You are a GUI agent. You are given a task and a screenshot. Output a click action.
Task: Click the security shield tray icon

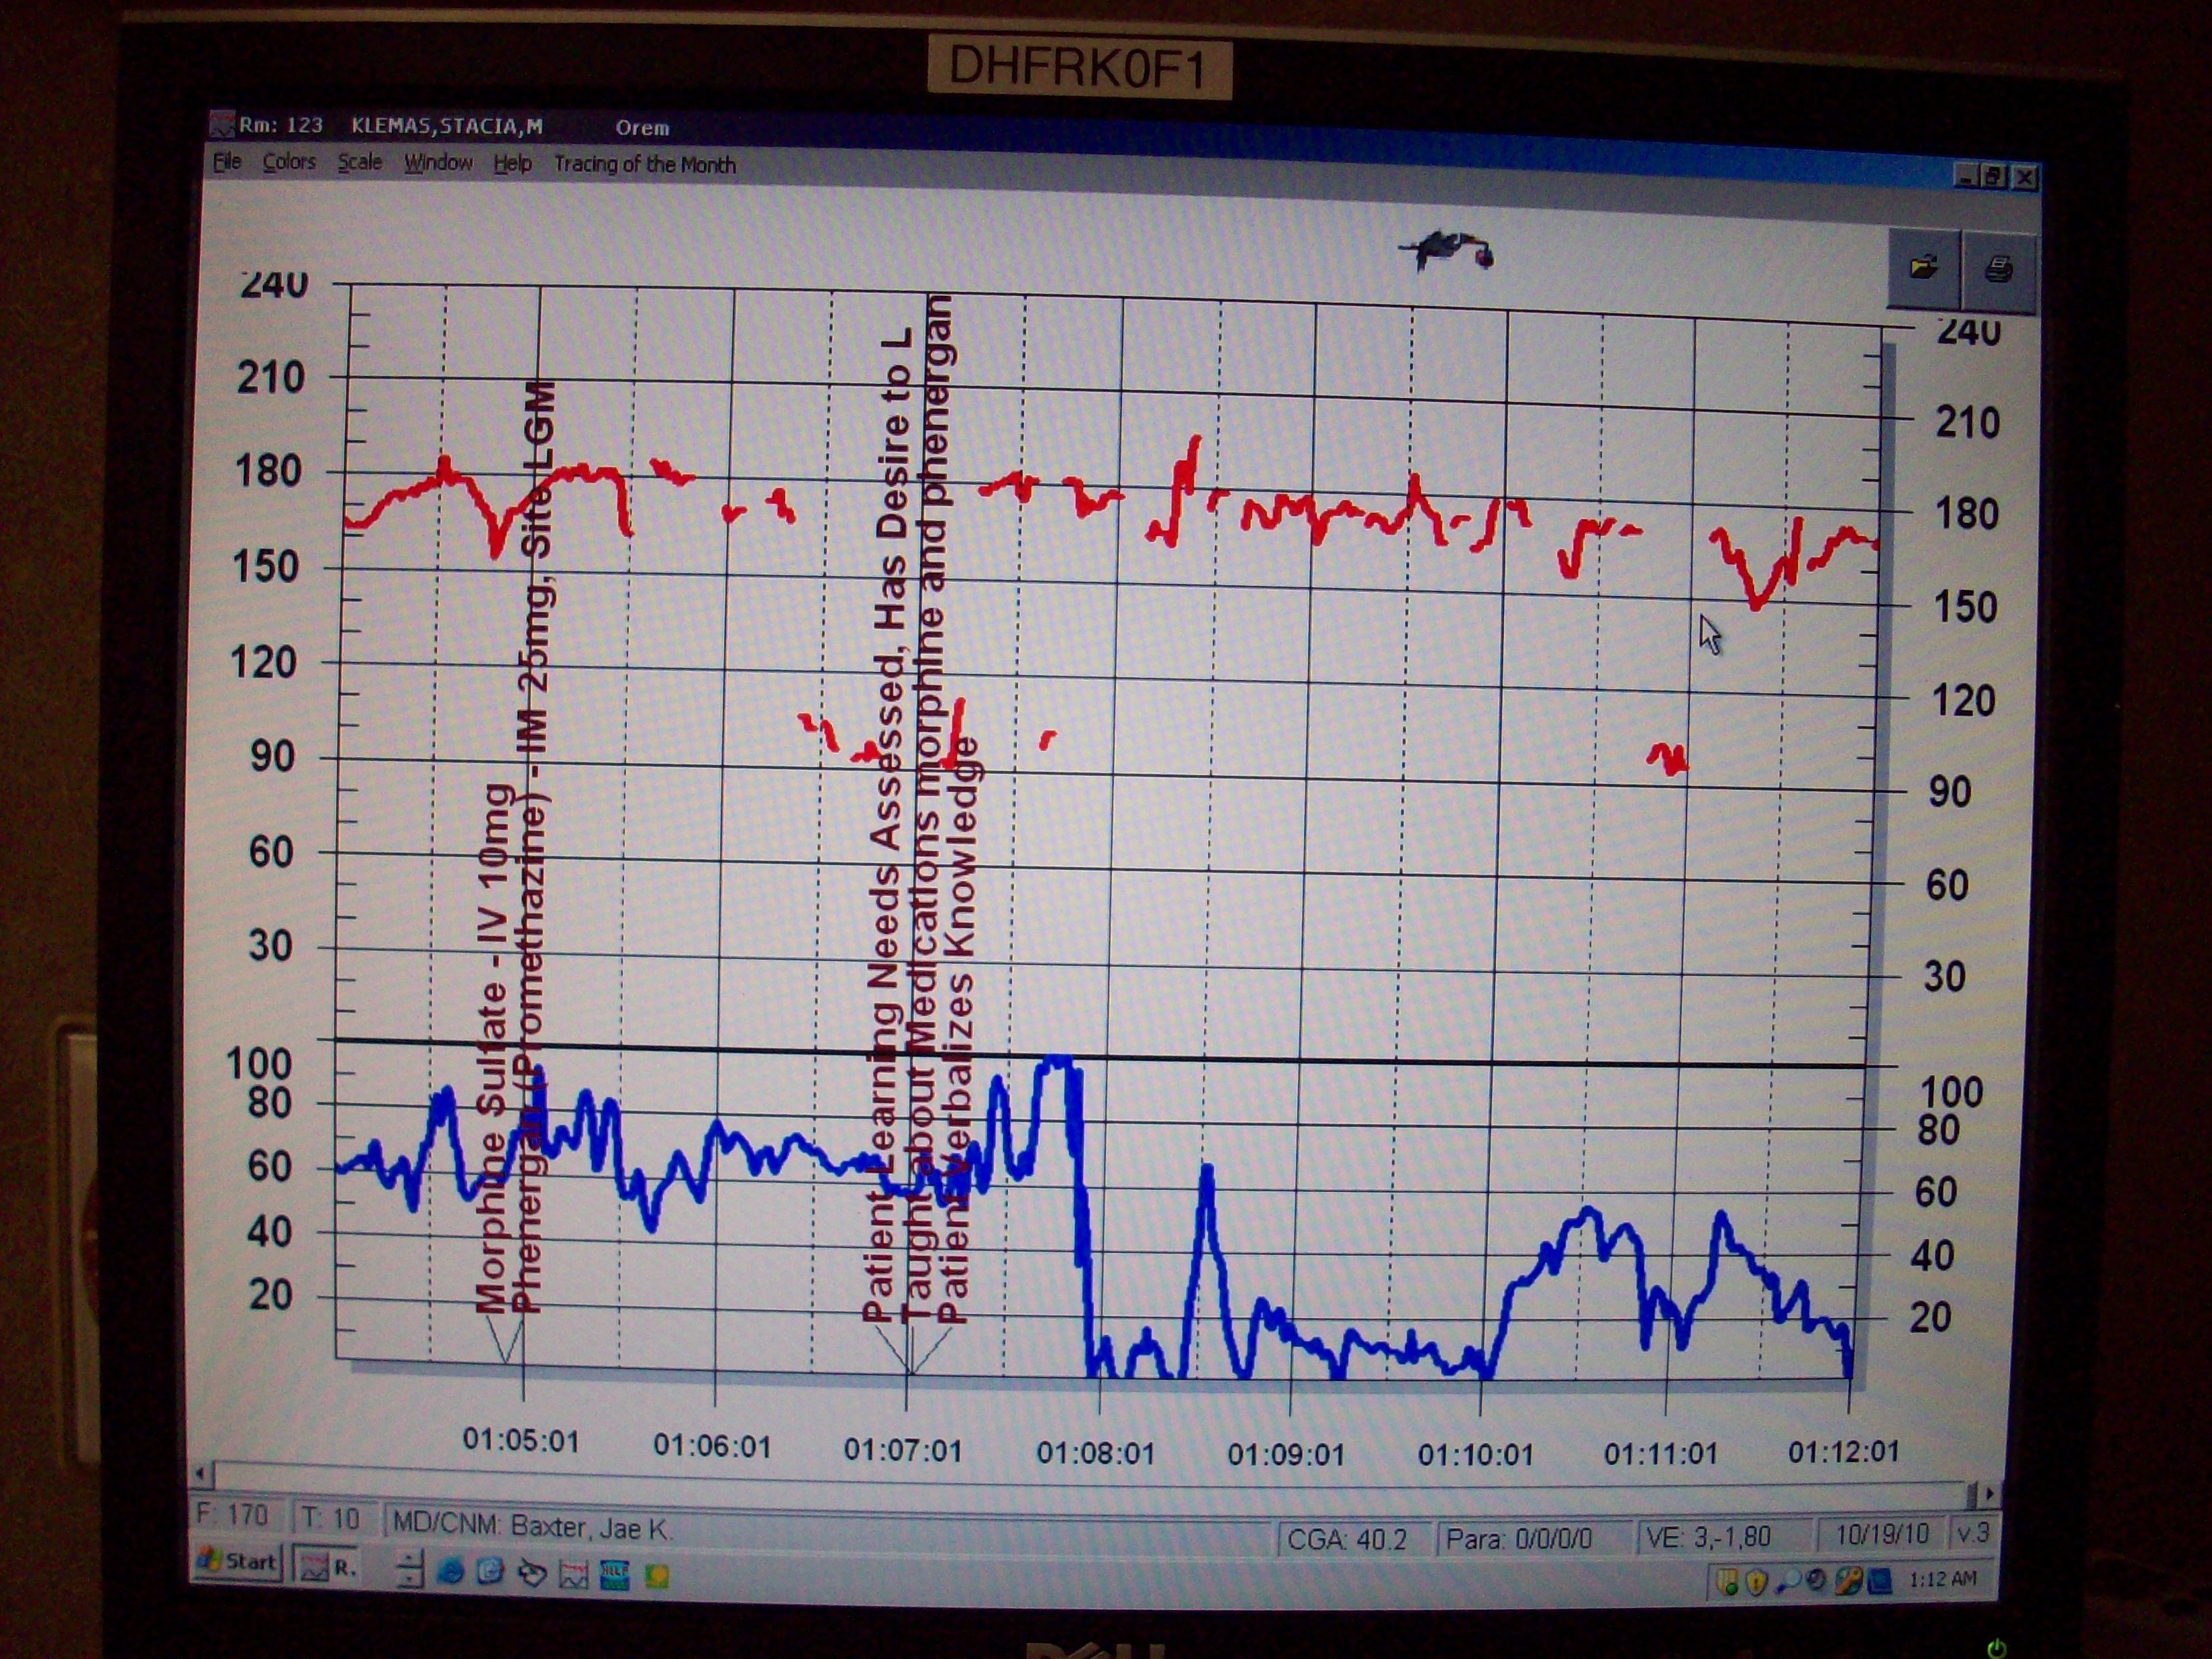tap(1757, 1581)
